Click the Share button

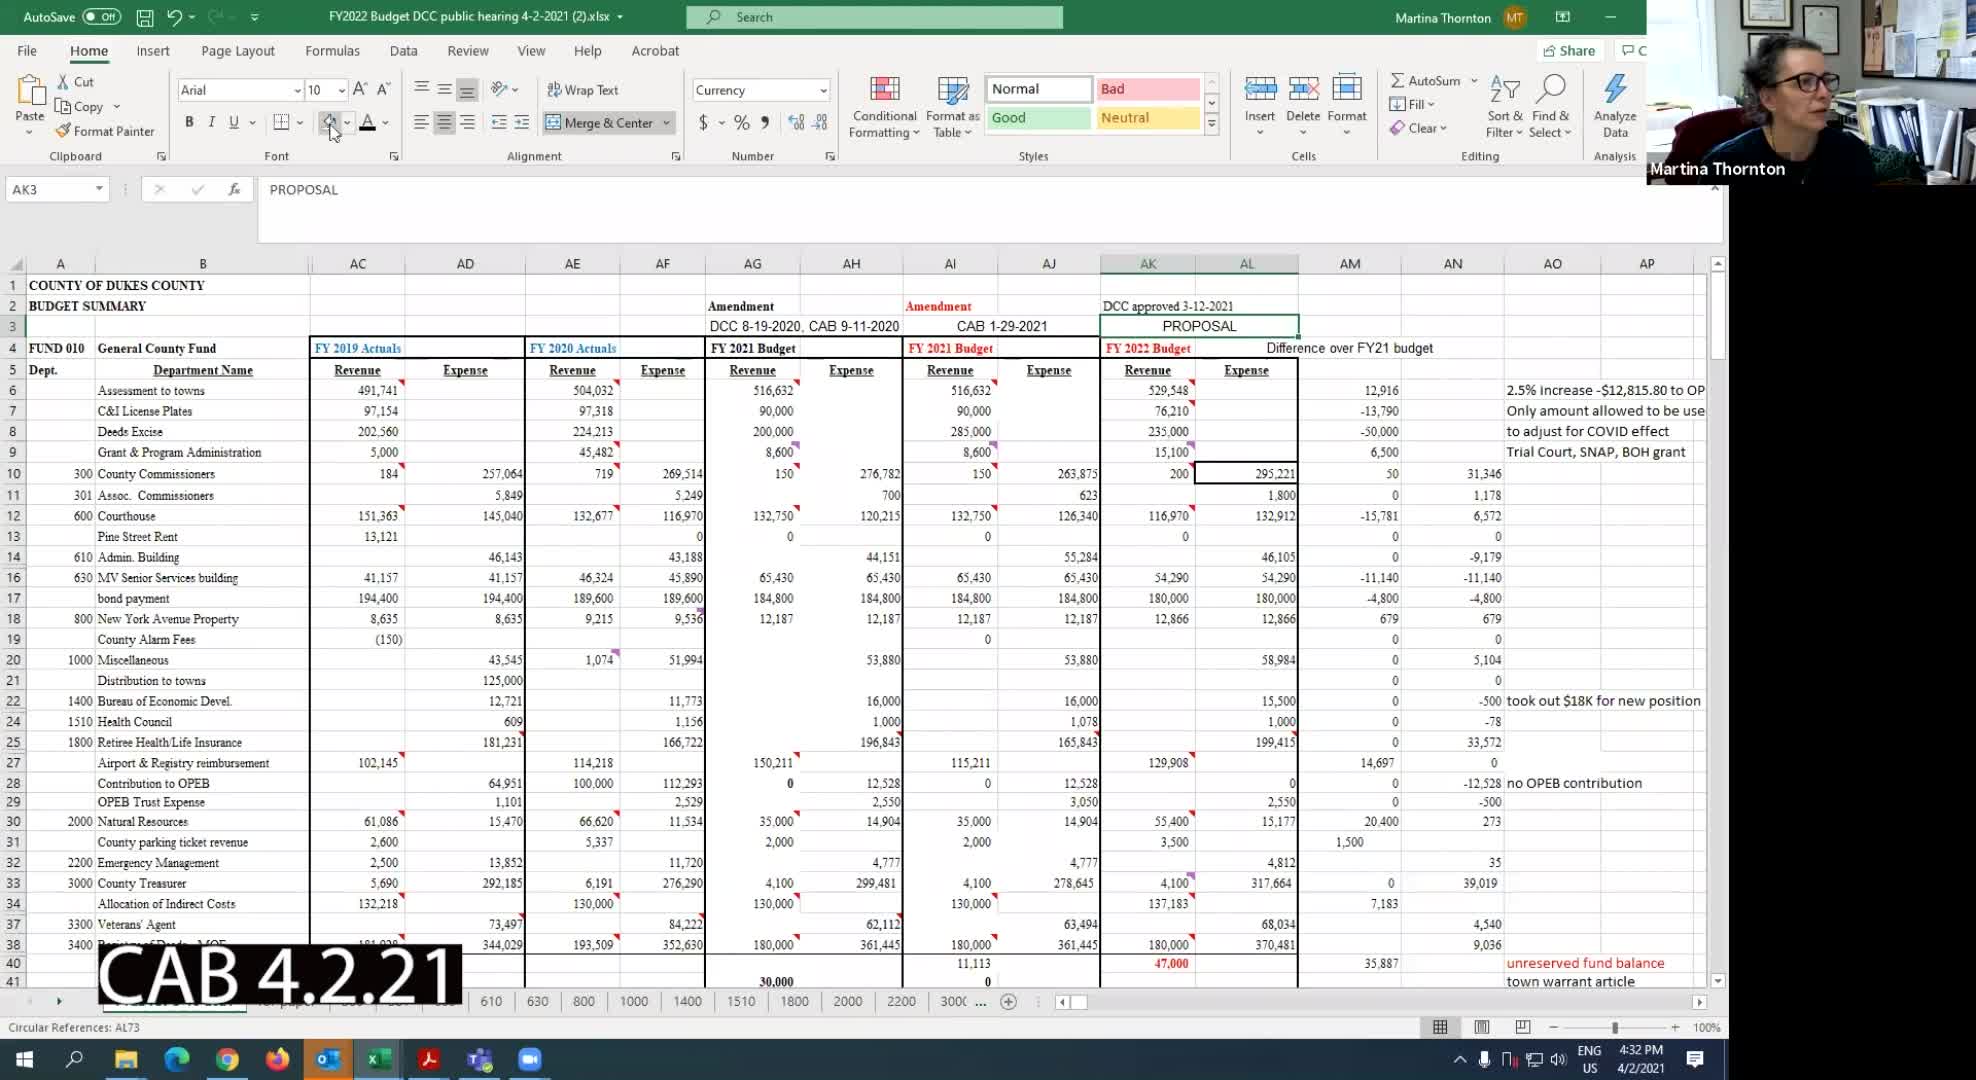(x=1570, y=51)
